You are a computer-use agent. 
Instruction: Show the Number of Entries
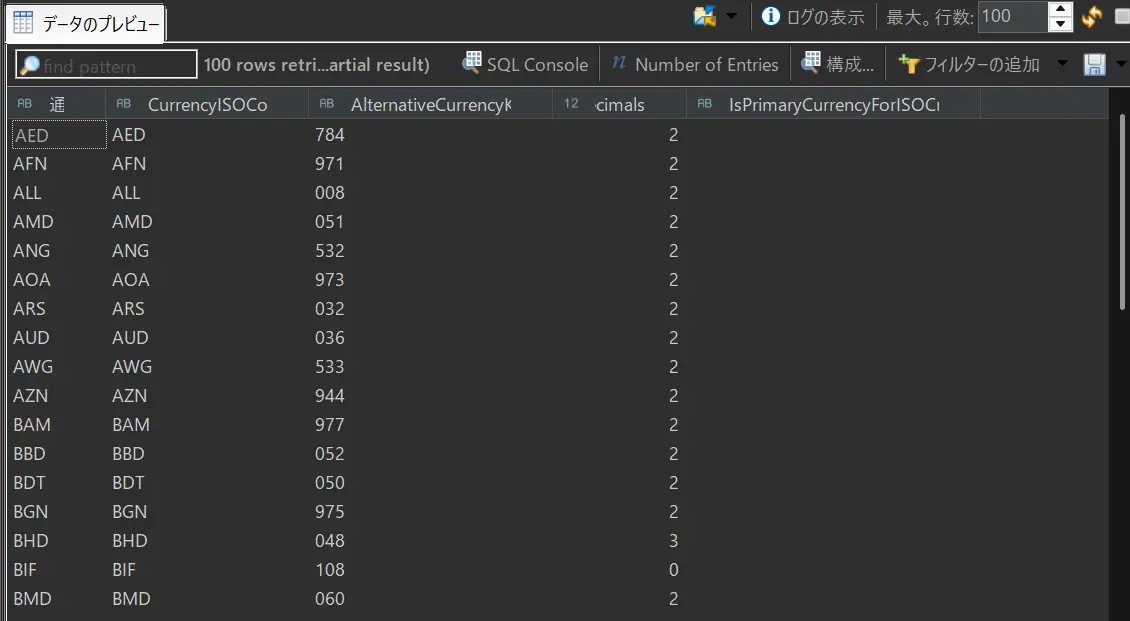(x=695, y=64)
